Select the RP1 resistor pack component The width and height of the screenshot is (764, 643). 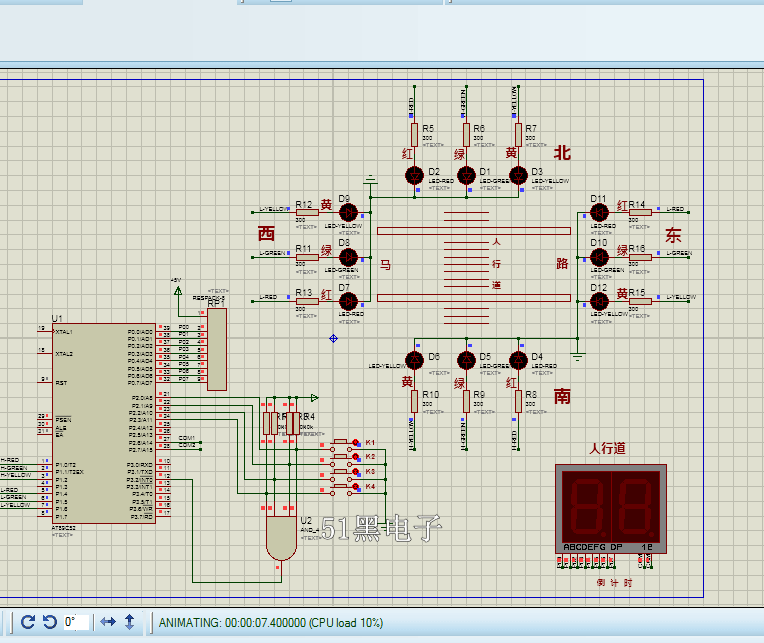(217, 349)
